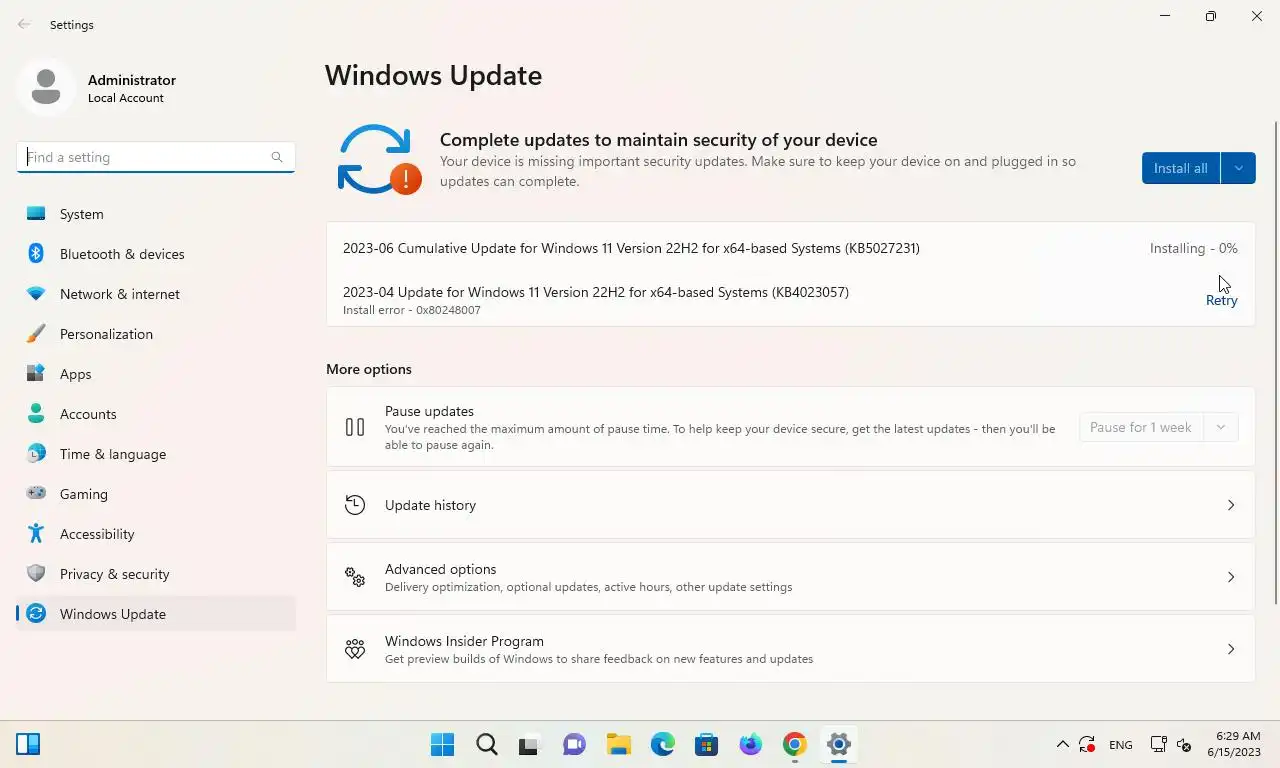Launch Microsoft Edge from taskbar
1280x768 pixels.
tap(663, 744)
